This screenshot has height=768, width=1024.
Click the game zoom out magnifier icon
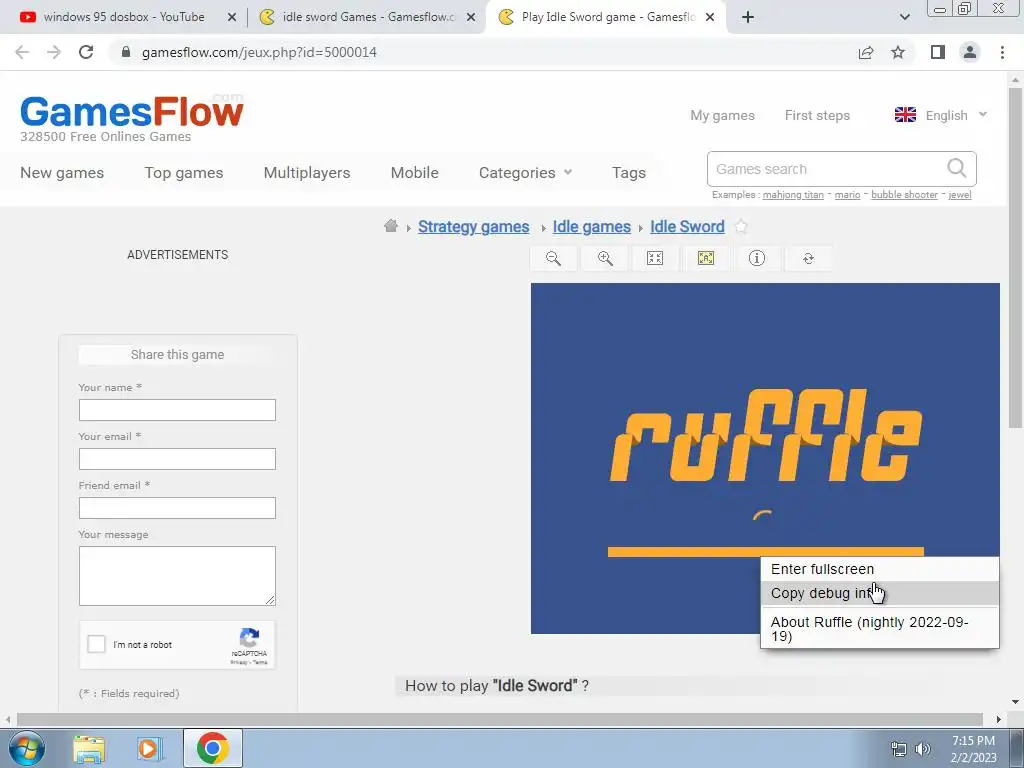pyautogui.click(x=553, y=259)
